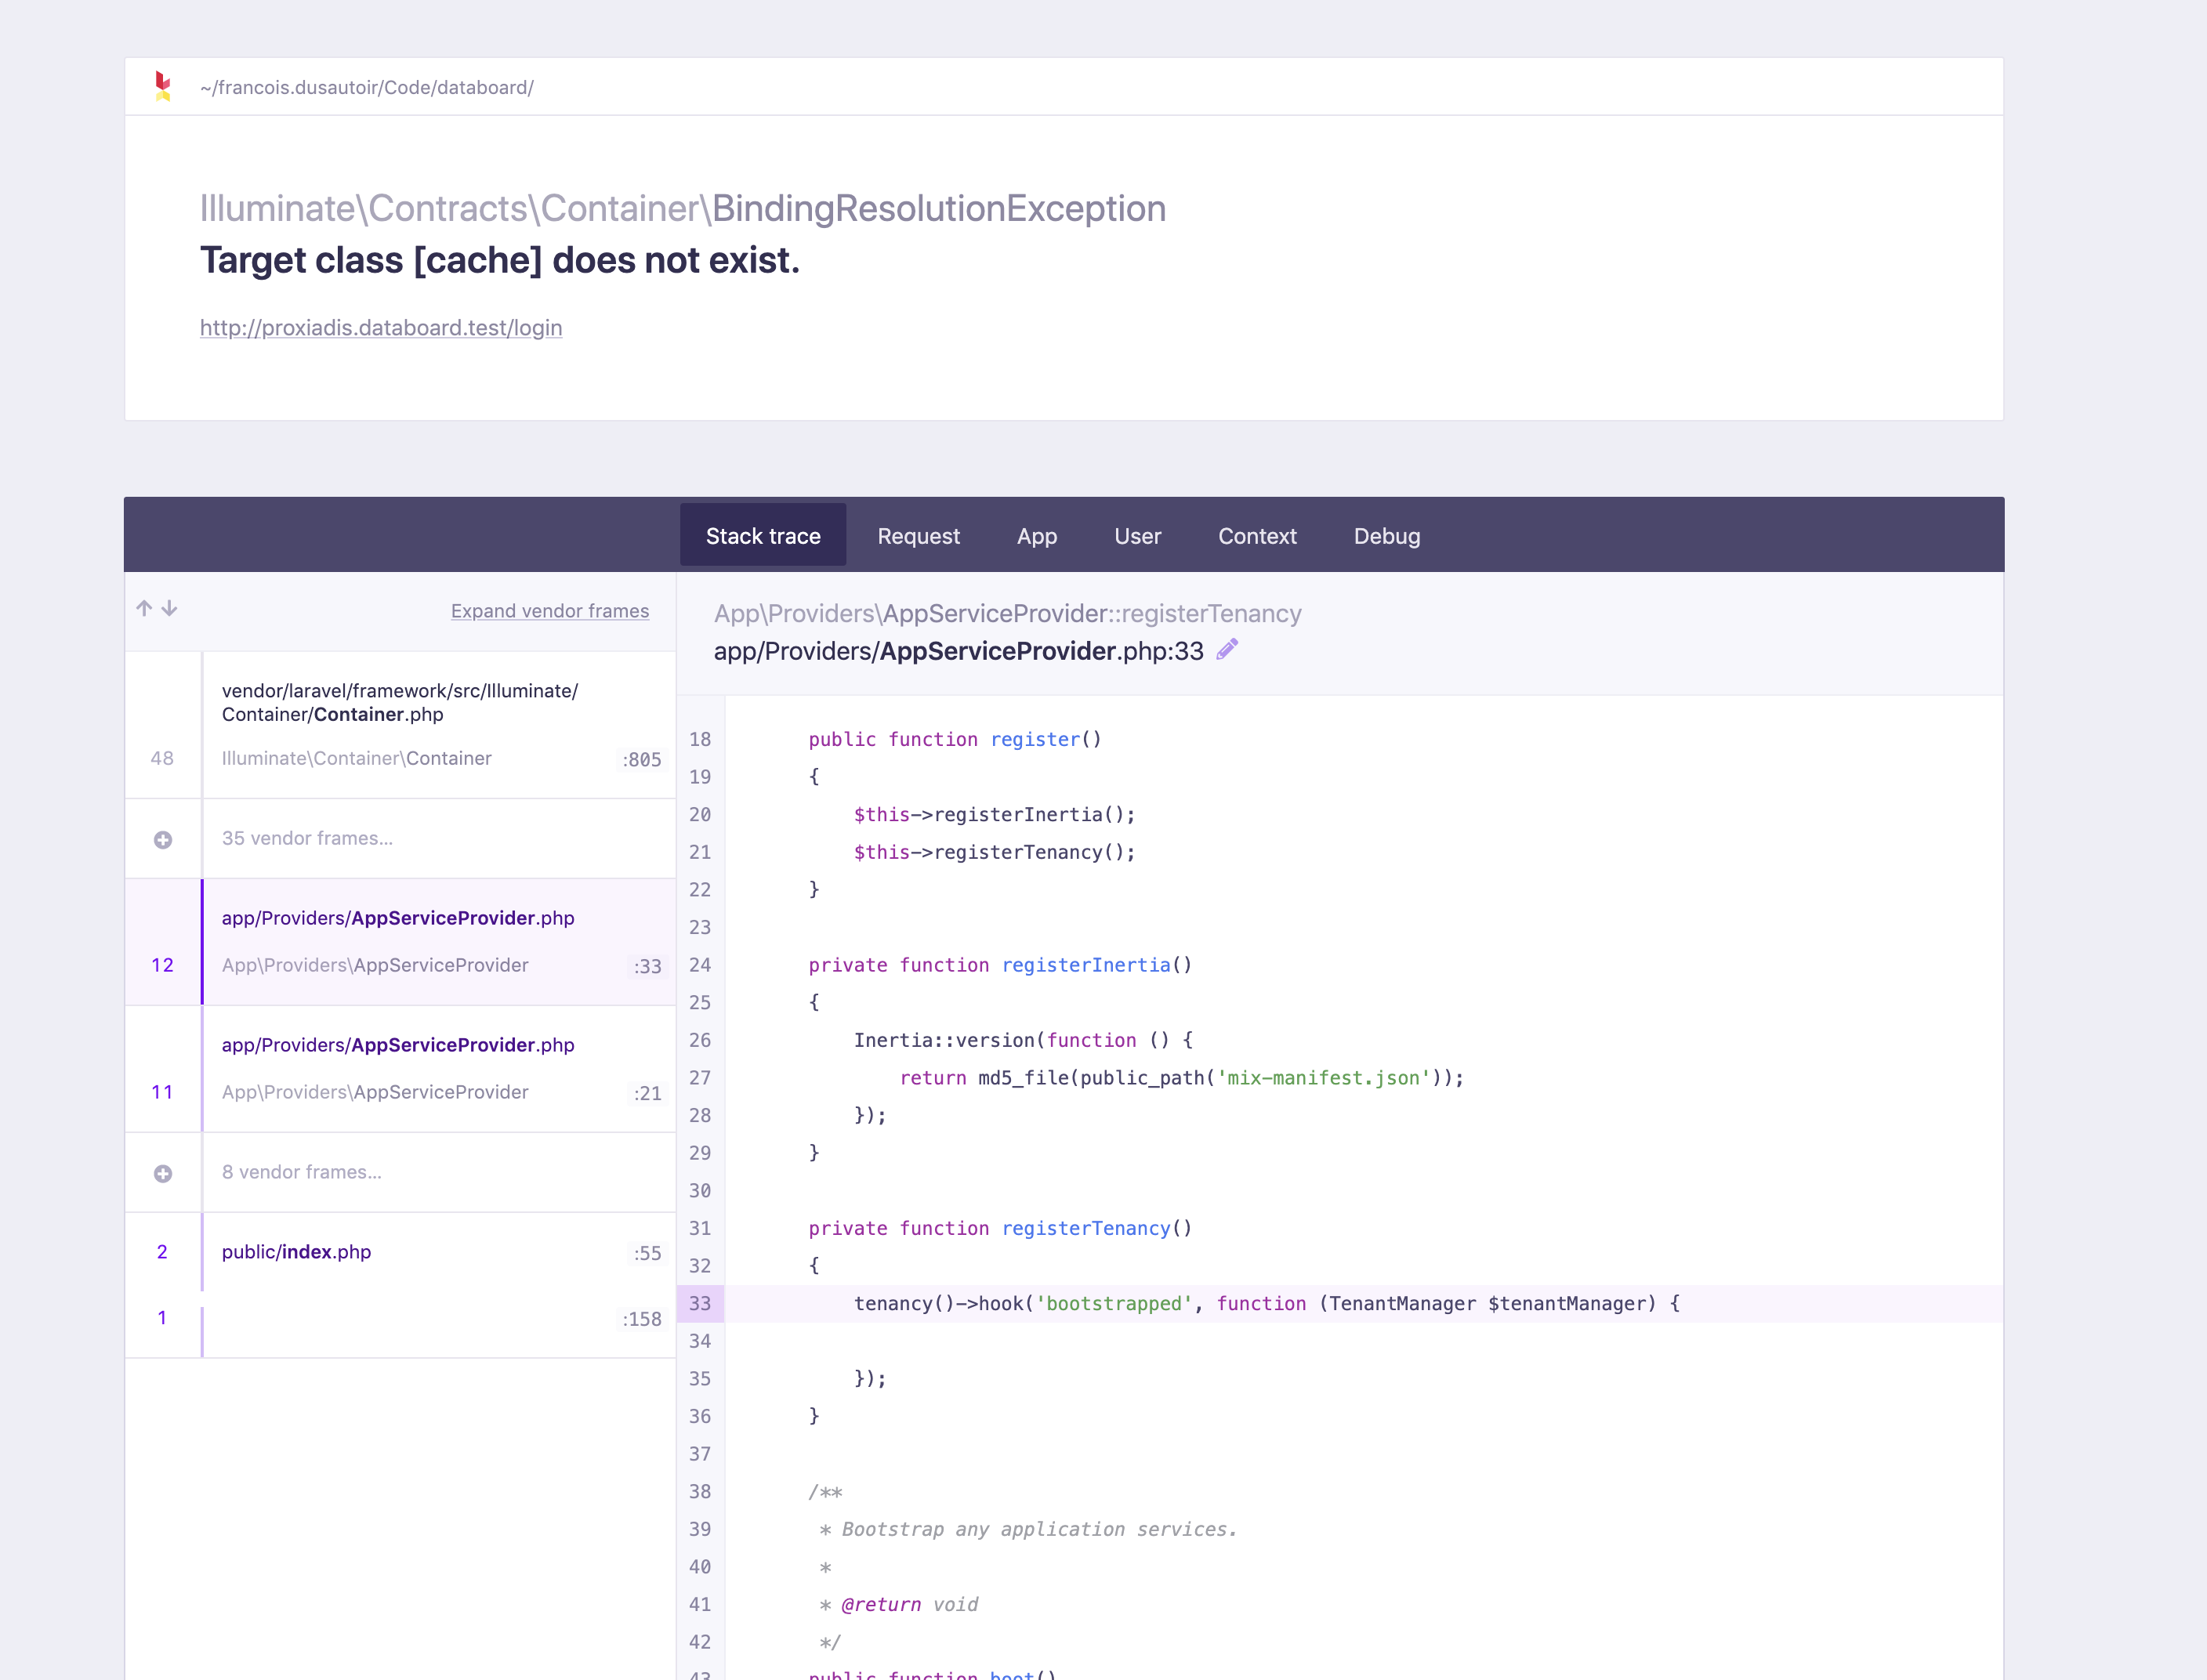Jump to previous frame using up arrow icon
Viewport: 2207px width, 1680px height.
click(143, 609)
